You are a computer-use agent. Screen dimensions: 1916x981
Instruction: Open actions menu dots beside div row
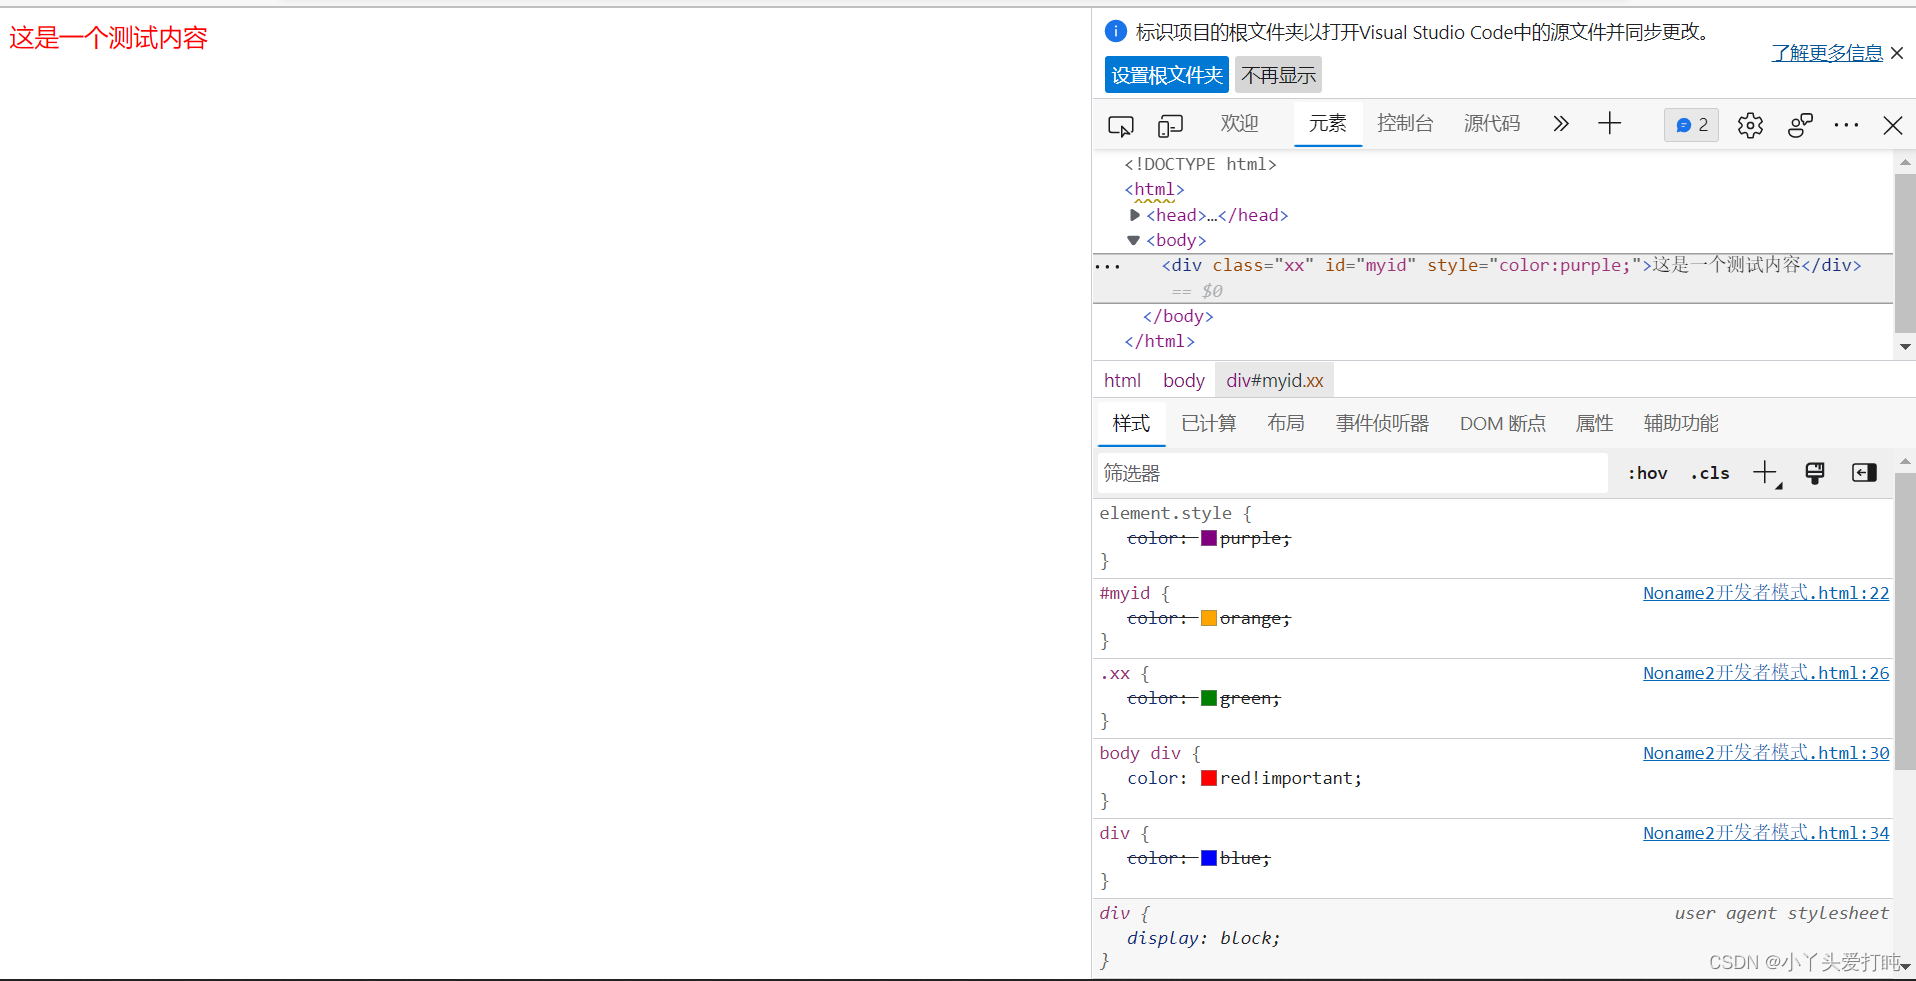[1108, 267]
